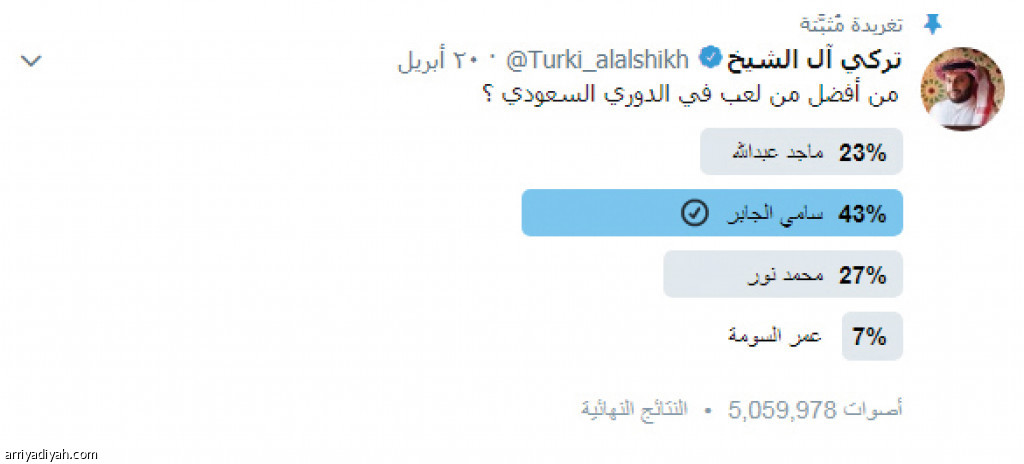Viewport: 1024px width, 464px height.
Task: Open Turki Al-Sheikh's profile avatar
Action: [x=962, y=89]
